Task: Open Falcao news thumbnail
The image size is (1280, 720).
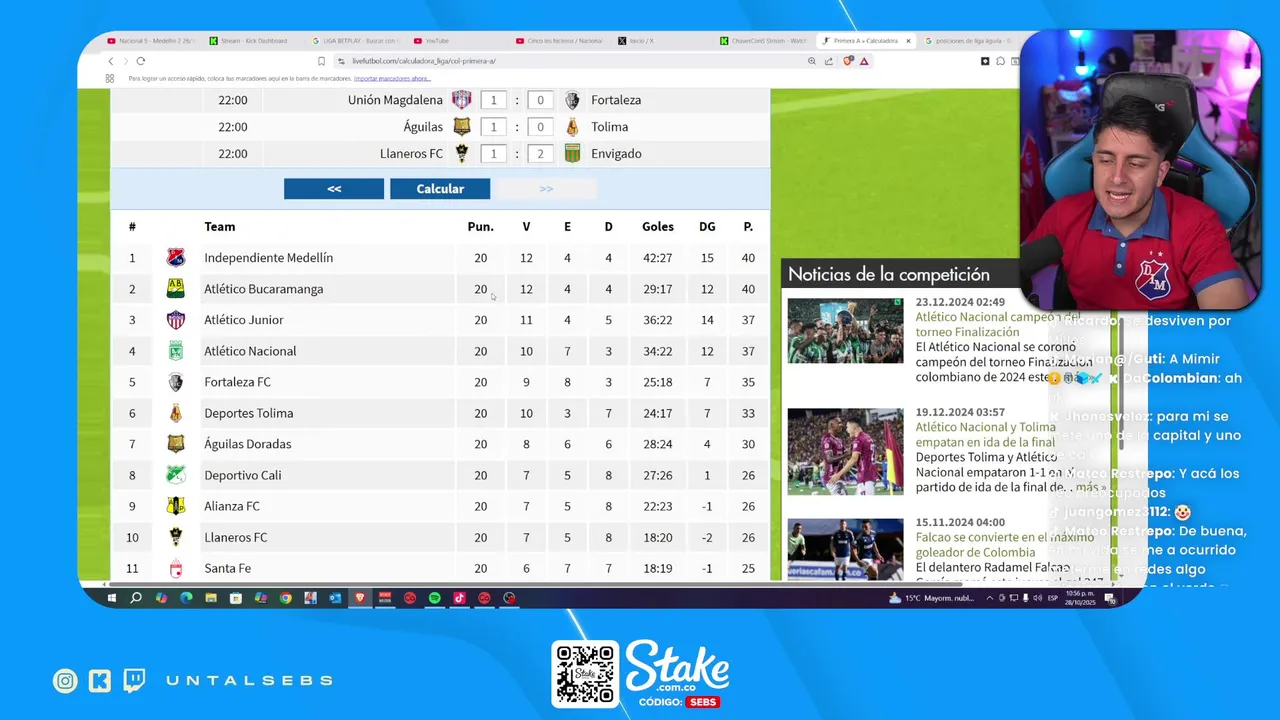Action: [845, 549]
